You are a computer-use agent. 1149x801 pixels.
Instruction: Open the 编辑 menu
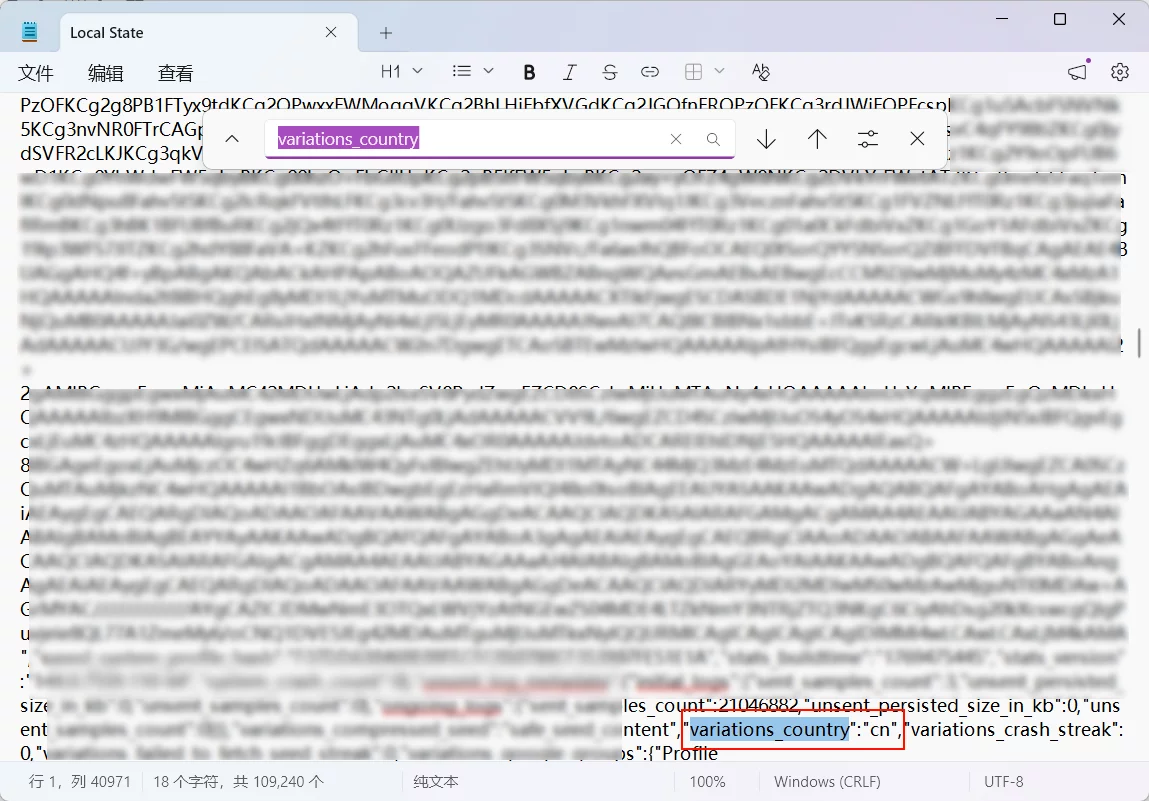click(106, 73)
